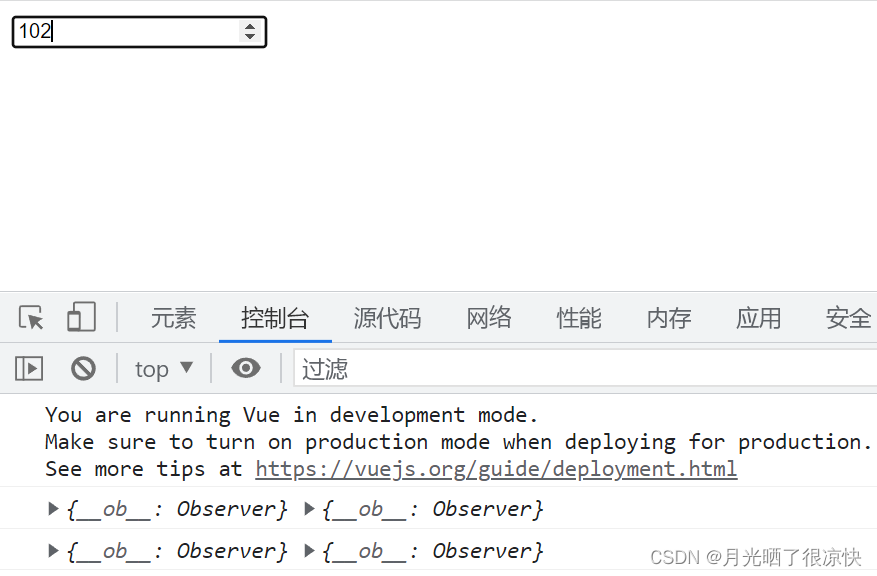Select the 控制台 tab
The width and height of the screenshot is (877, 576).
click(x=275, y=318)
